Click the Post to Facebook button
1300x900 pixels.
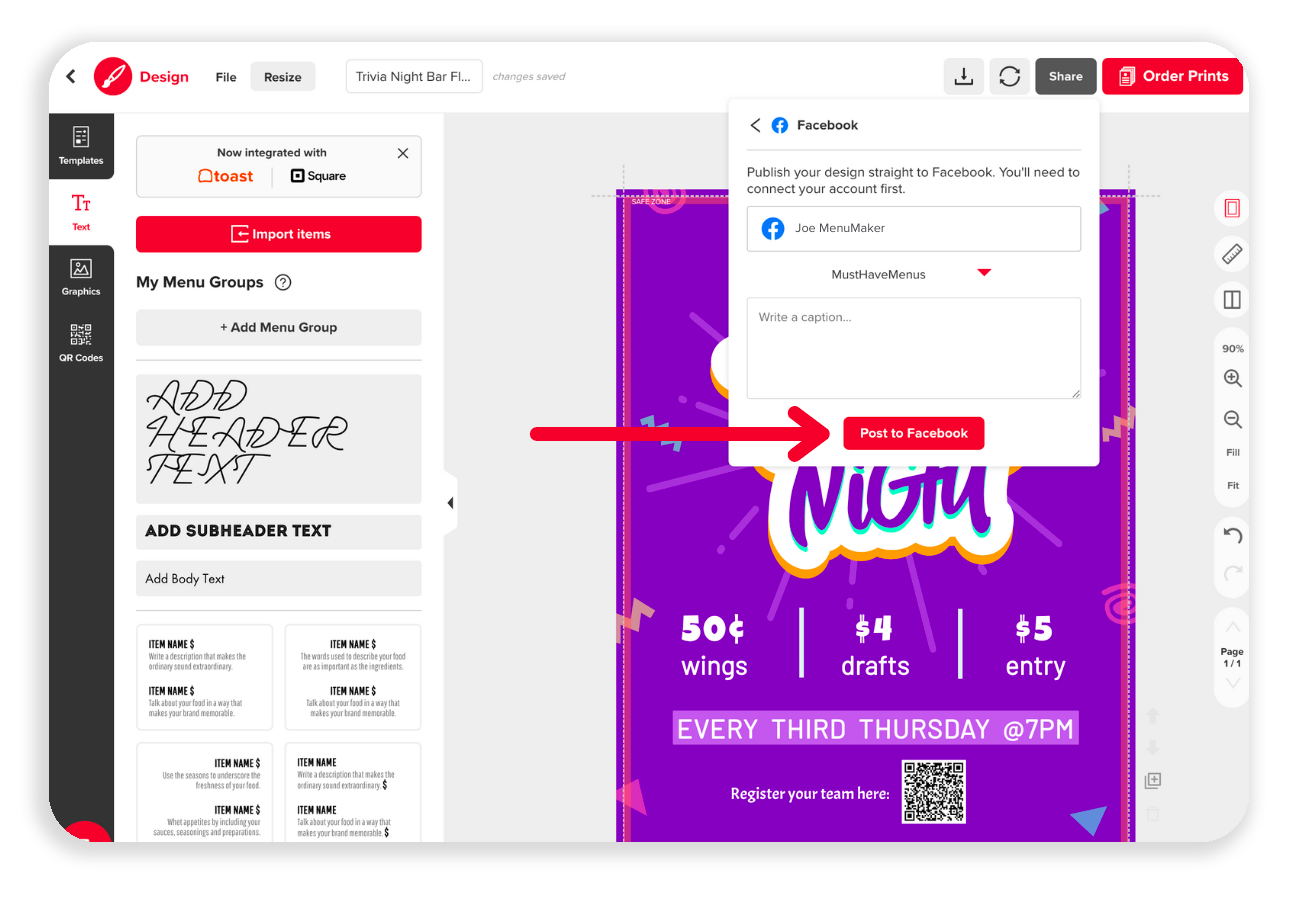[914, 433]
